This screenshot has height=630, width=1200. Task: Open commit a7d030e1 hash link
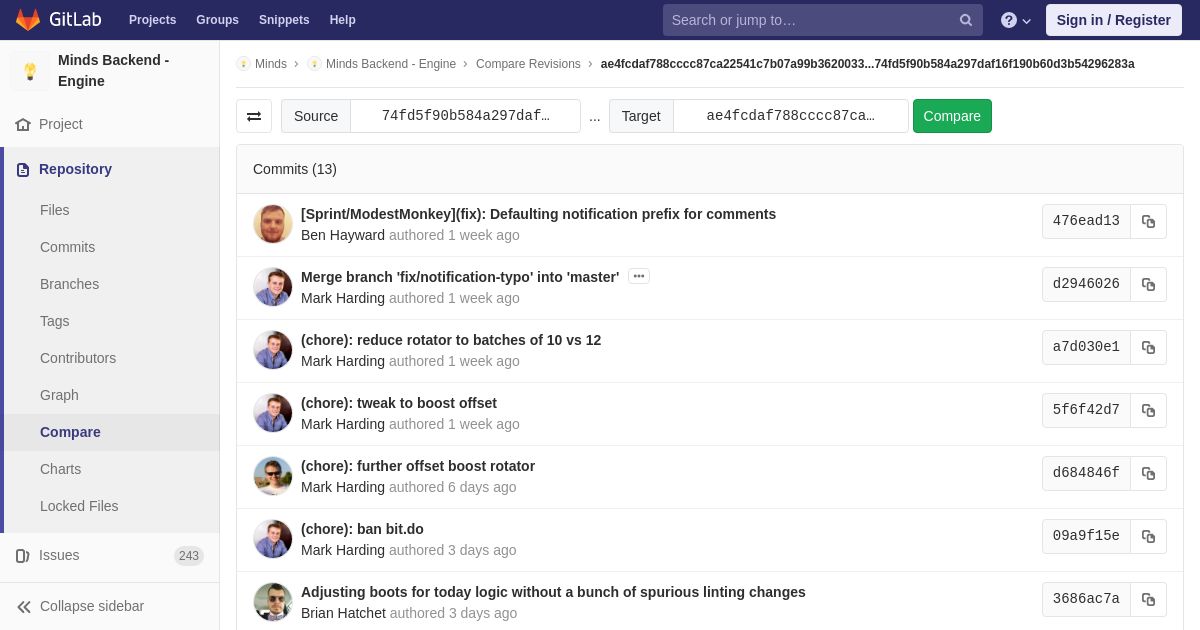coord(1086,348)
